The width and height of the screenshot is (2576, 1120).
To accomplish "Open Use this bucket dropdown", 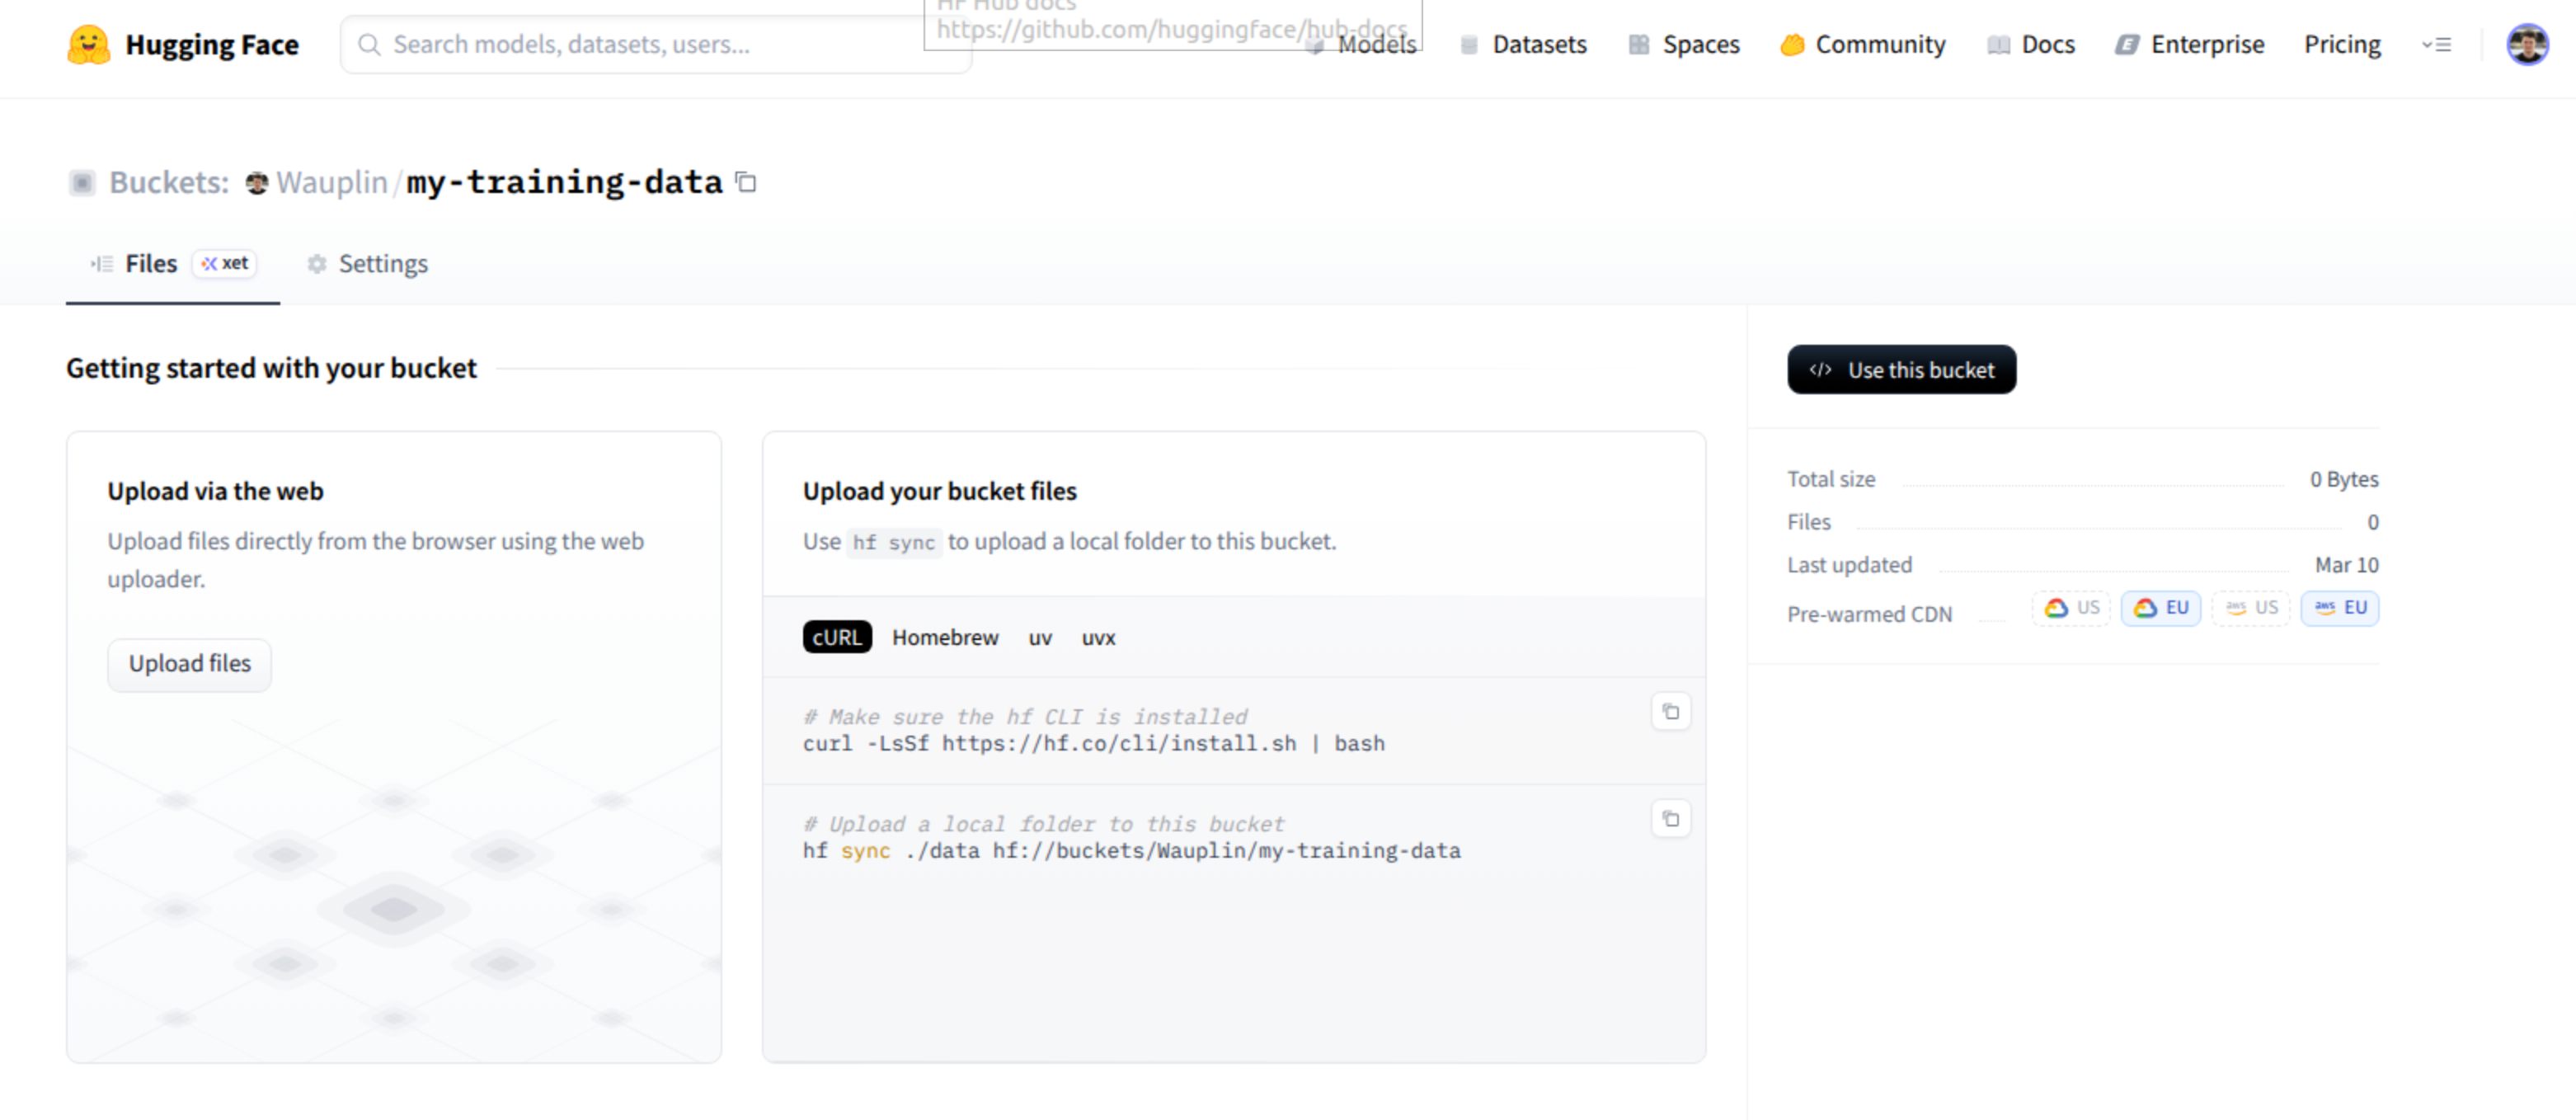I will coord(1901,370).
